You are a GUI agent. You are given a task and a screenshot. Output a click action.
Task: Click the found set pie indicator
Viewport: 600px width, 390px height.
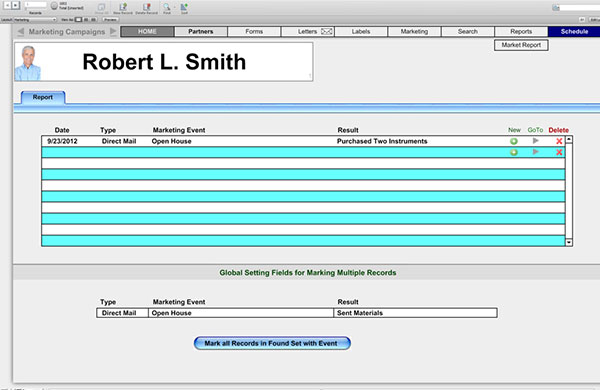tap(54, 5)
